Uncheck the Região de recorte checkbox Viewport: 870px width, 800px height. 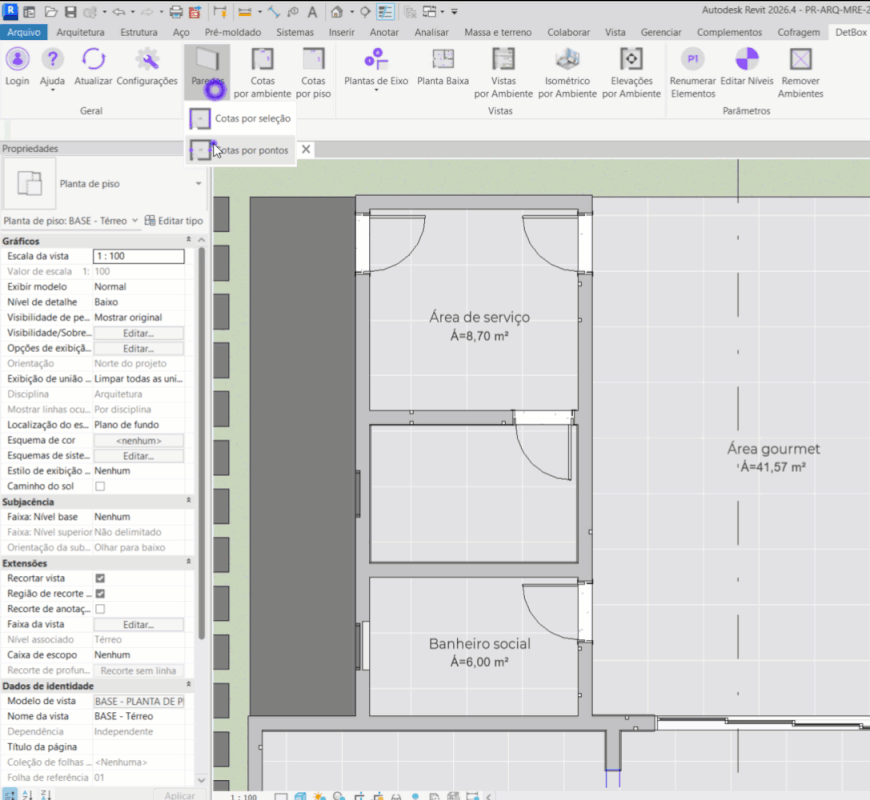(x=100, y=594)
